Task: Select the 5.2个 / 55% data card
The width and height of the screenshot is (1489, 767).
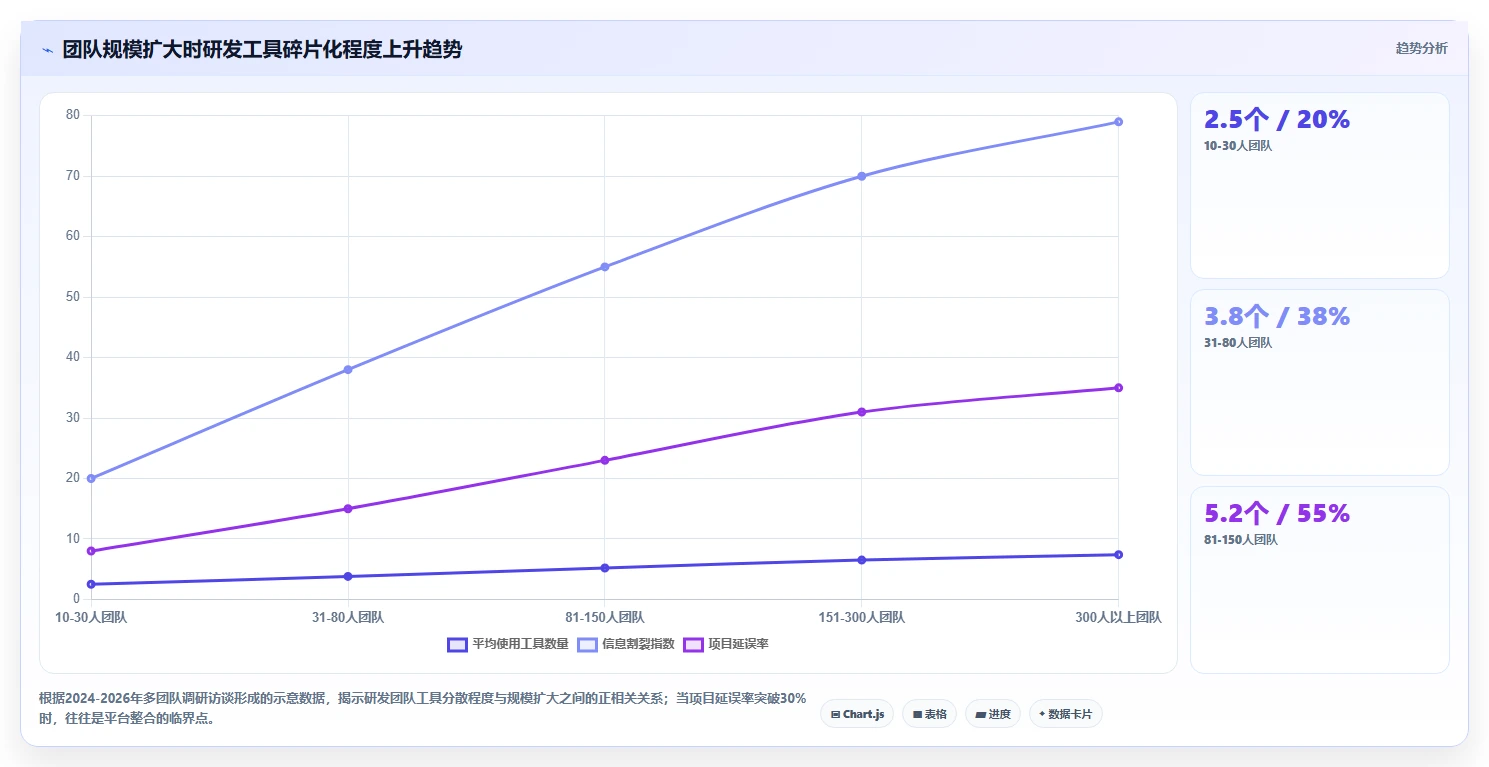Action: [1319, 579]
